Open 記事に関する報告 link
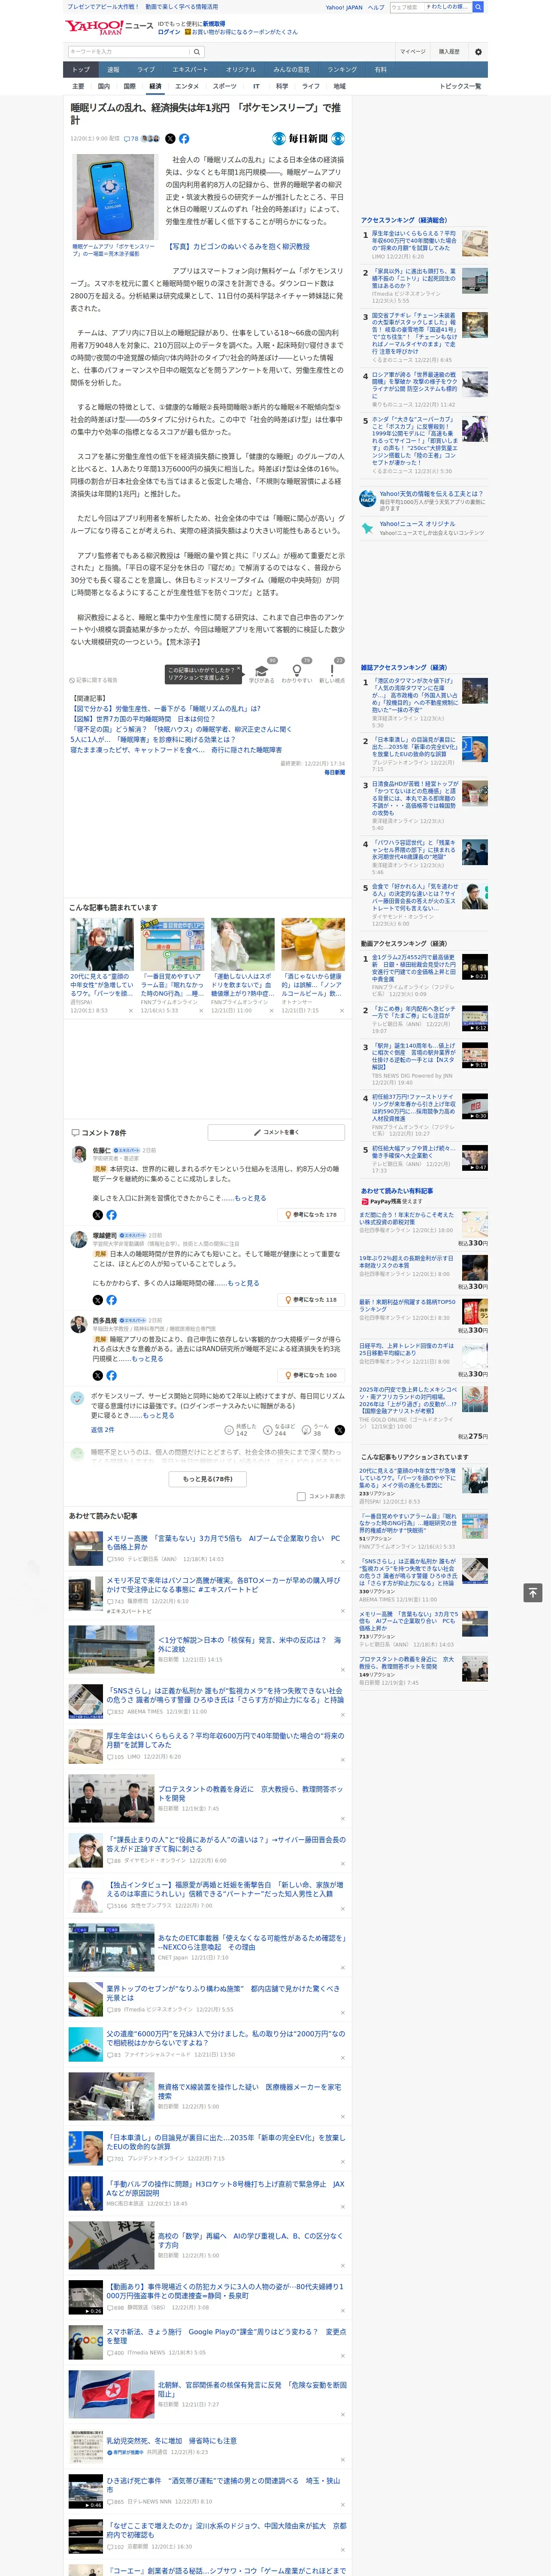 point(93,680)
